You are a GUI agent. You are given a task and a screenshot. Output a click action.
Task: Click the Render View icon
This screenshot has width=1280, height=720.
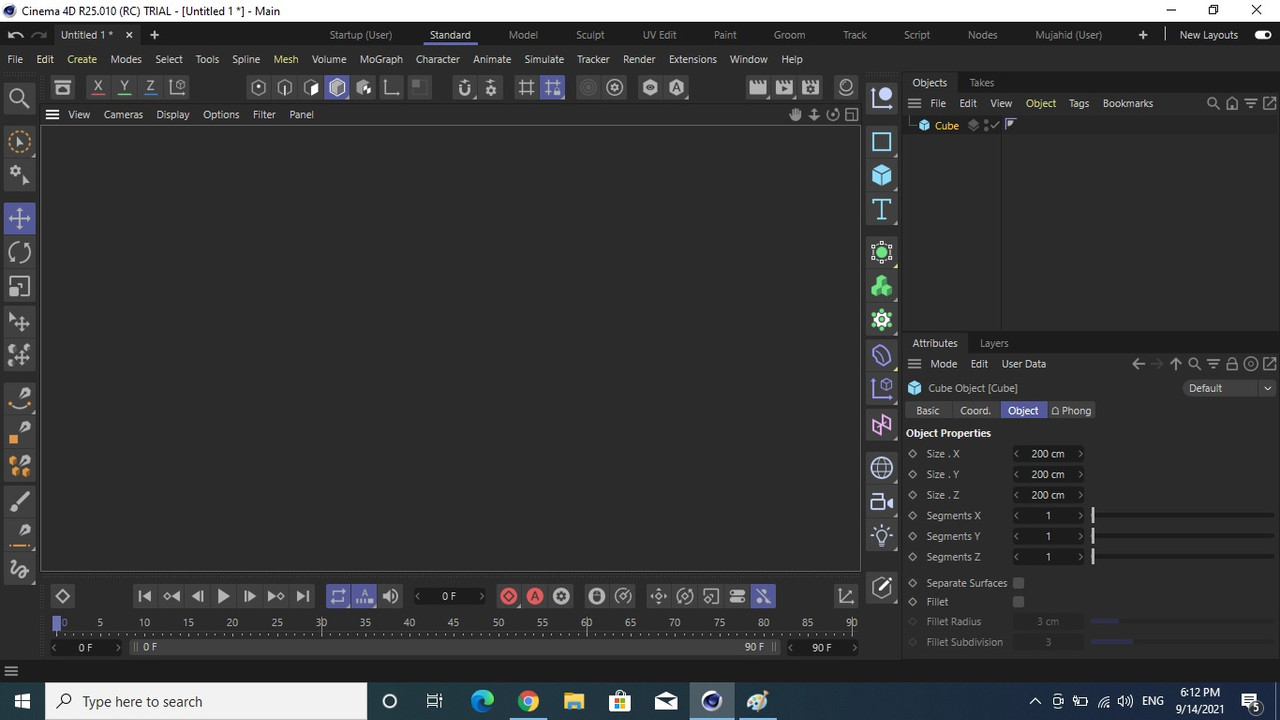tap(758, 88)
